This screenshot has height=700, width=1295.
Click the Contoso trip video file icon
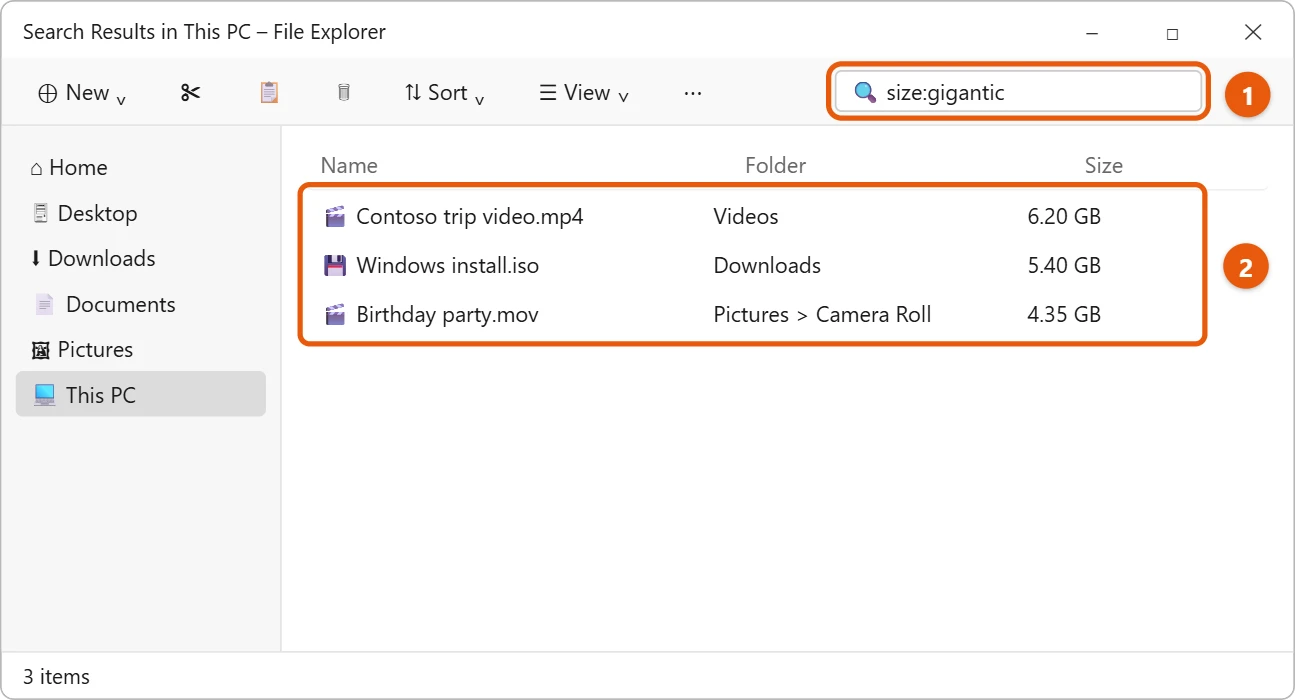coord(335,217)
